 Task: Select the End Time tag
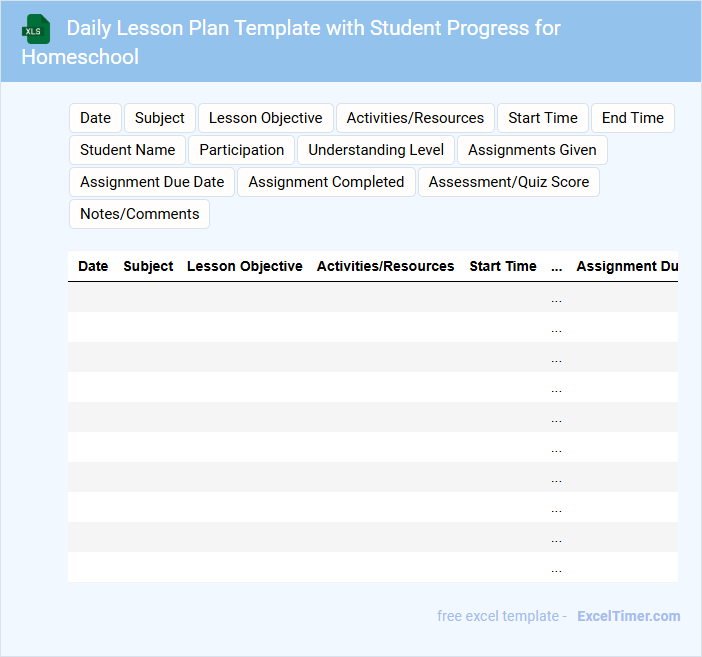(632, 118)
